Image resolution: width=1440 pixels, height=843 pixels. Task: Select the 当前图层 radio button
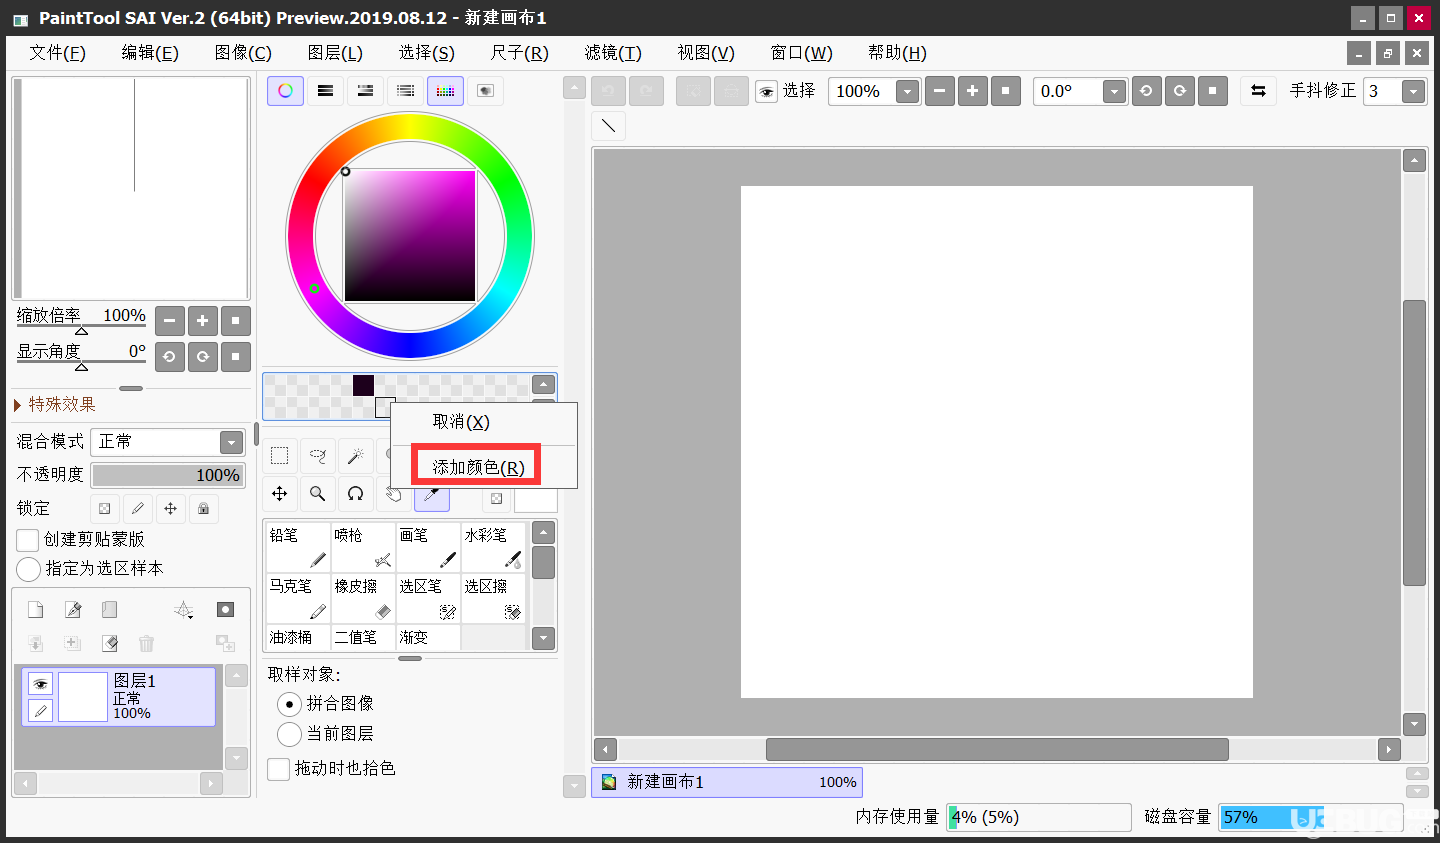(x=289, y=734)
